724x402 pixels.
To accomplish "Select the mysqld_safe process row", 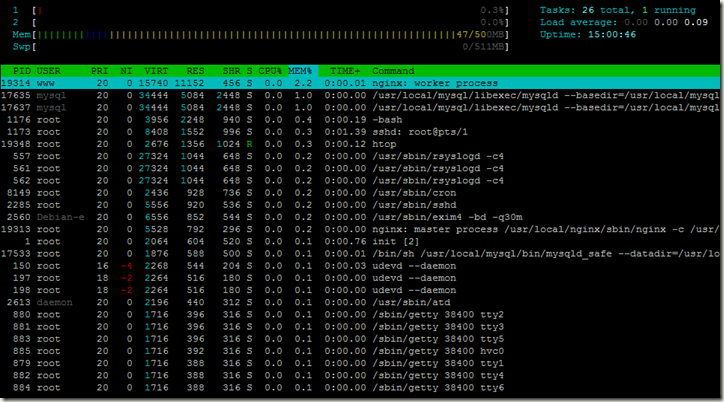I will click(360, 254).
